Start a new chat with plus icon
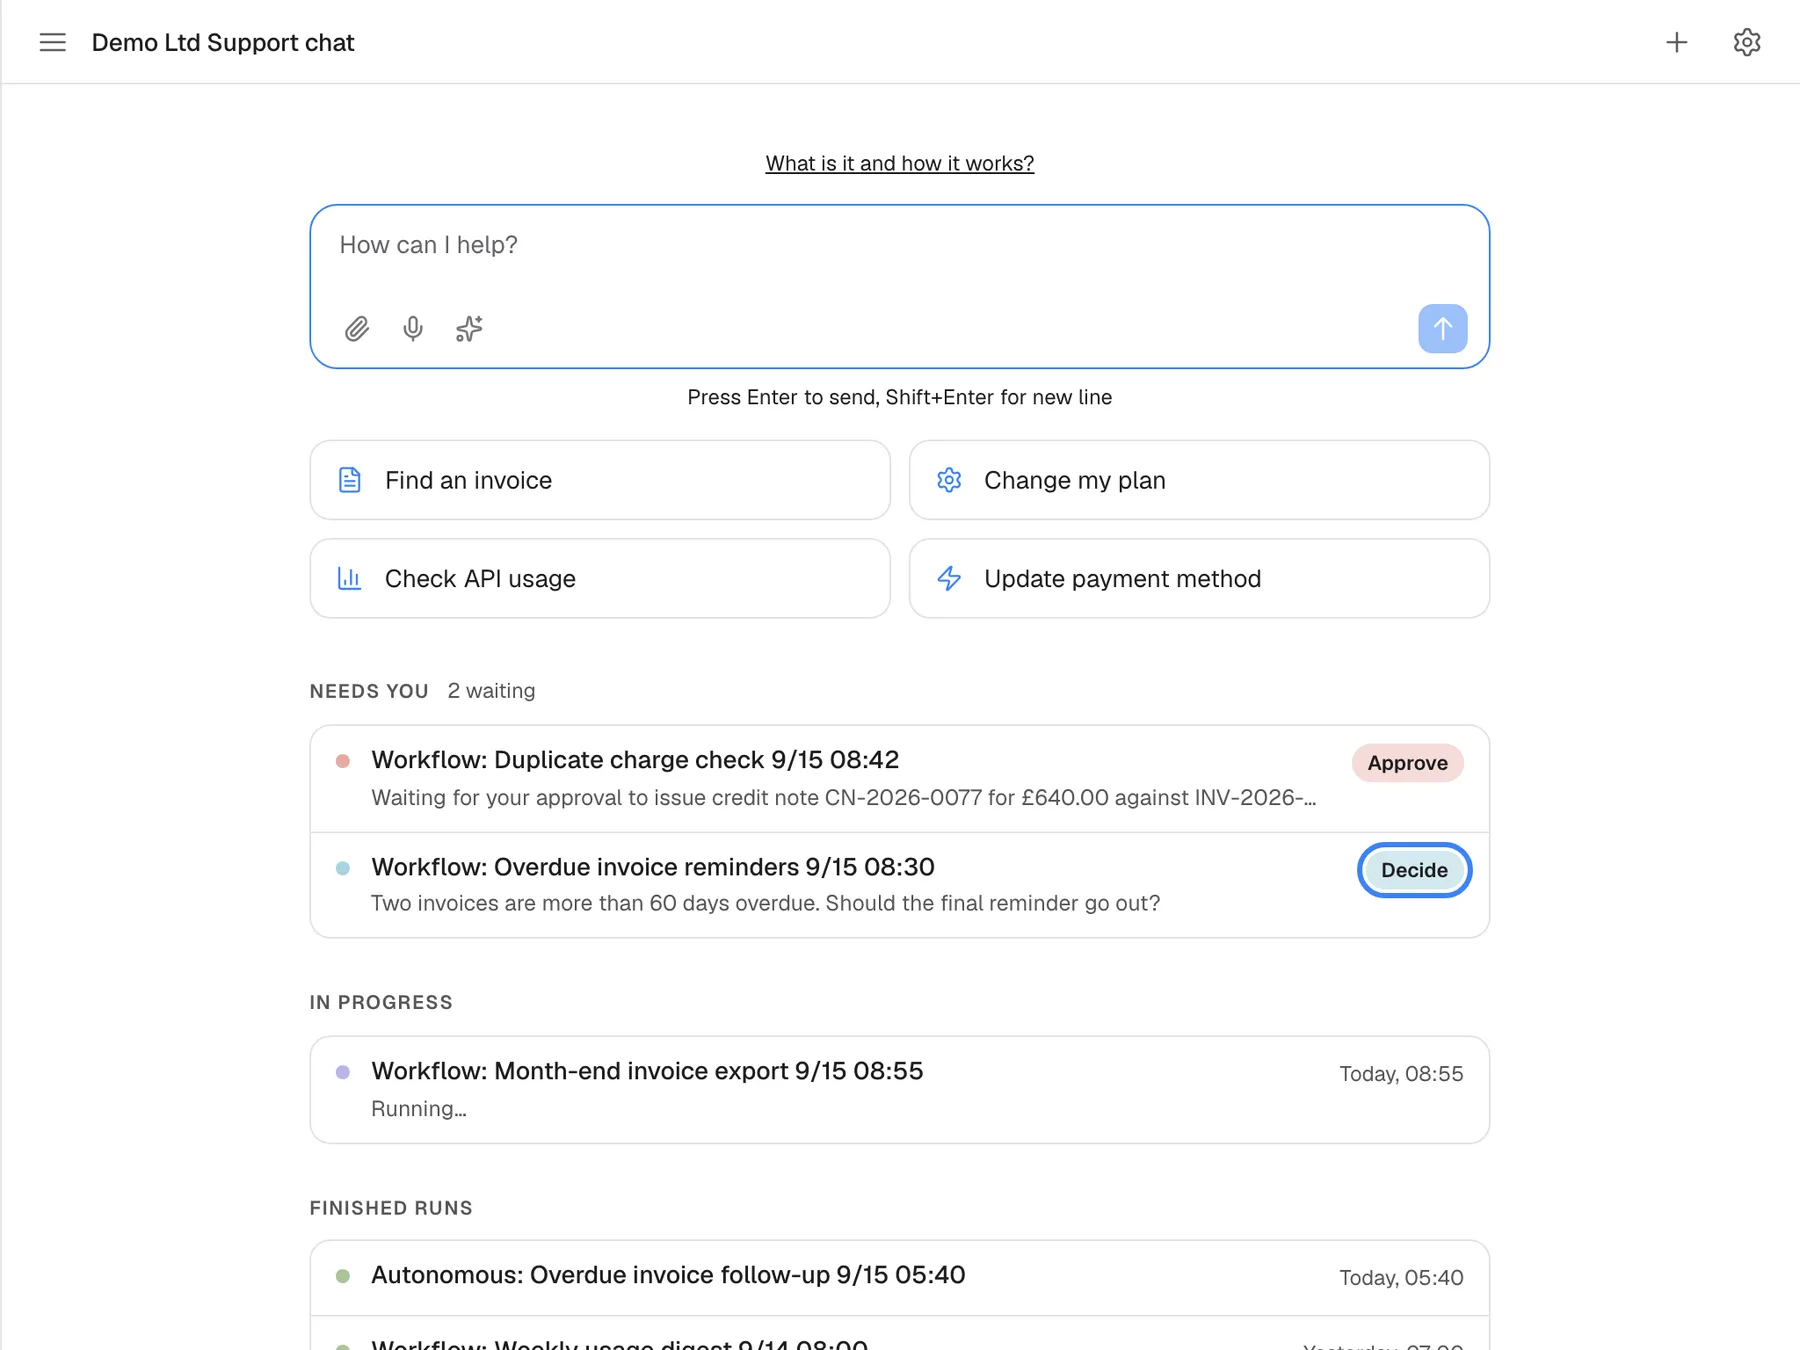The height and width of the screenshot is (1350, 1800). click(1677, 42)
